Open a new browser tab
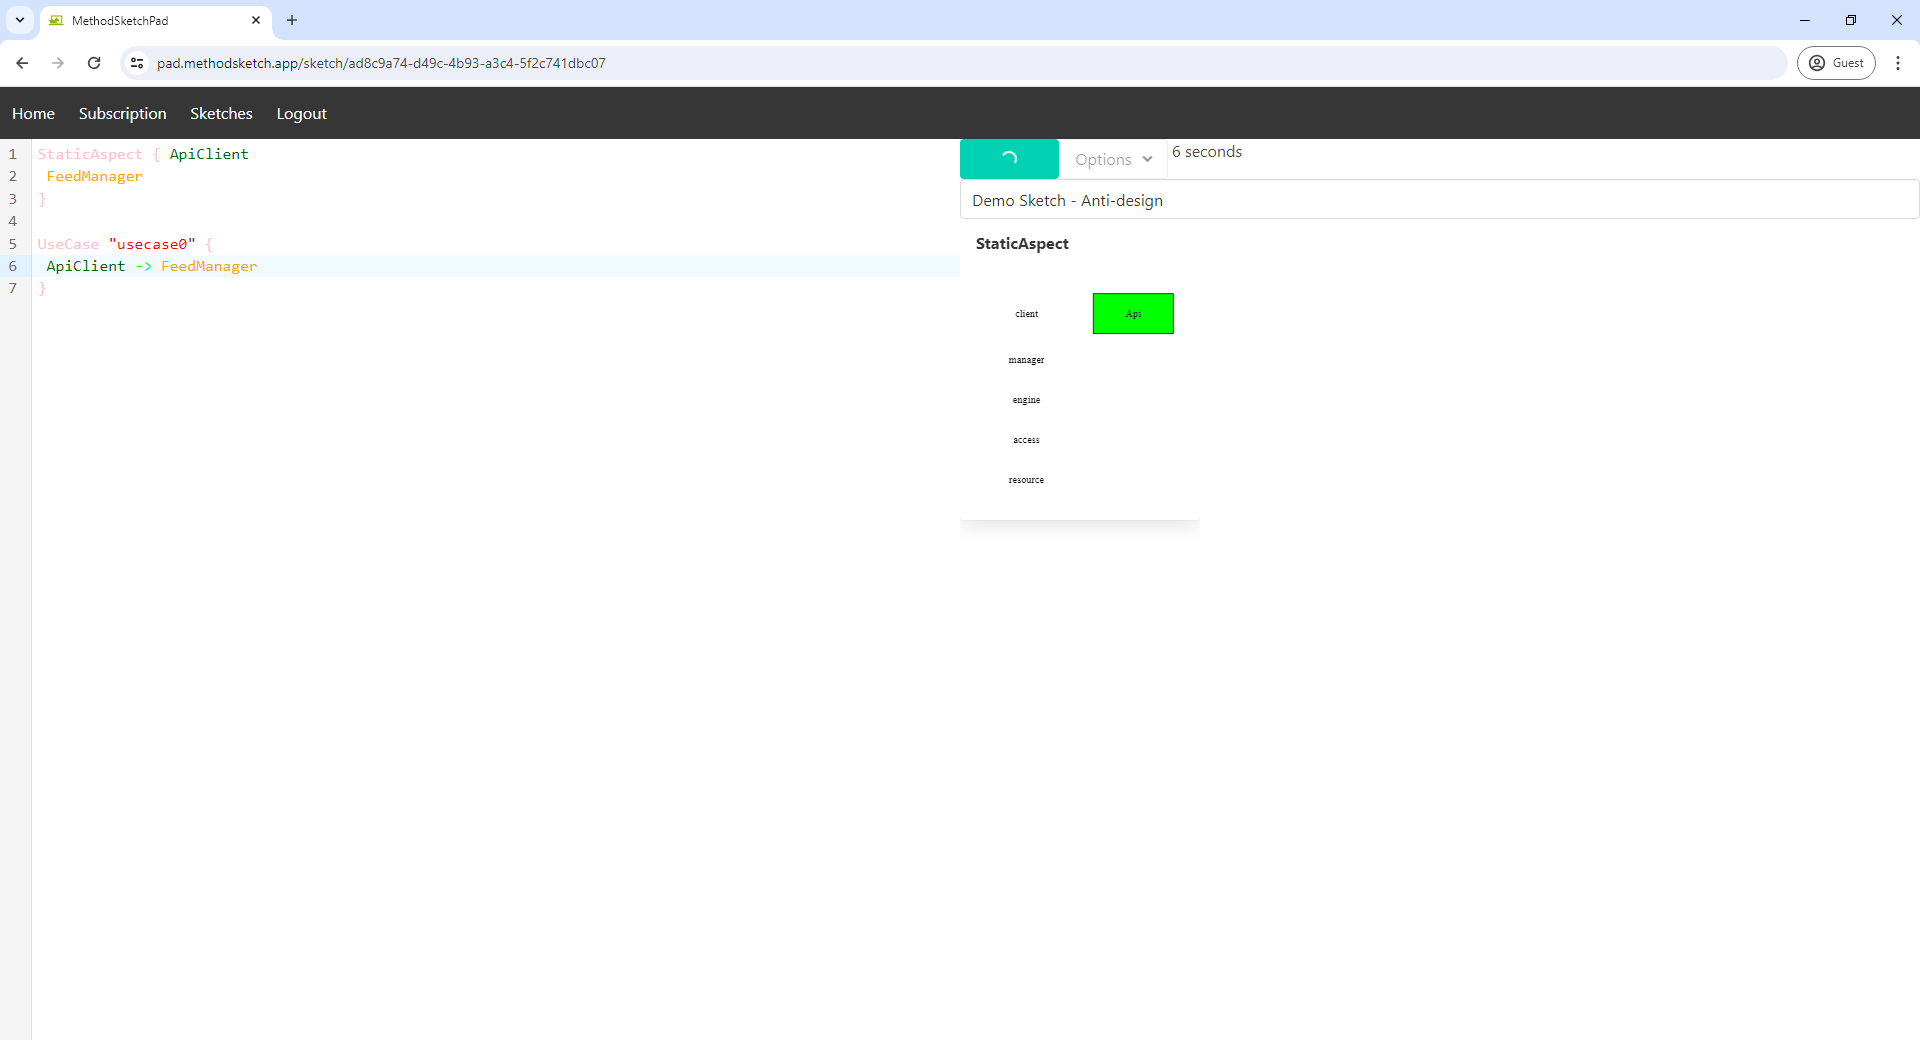Screen dimensions: 1920x1040 [292, 20]
